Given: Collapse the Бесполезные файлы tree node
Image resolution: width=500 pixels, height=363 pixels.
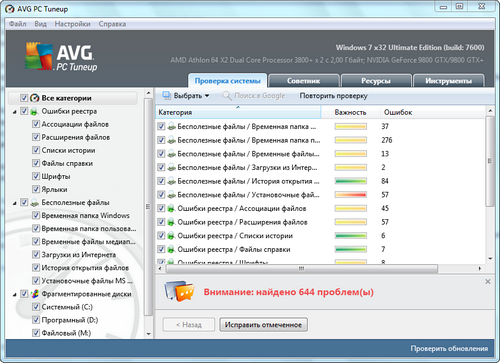Looking at the screenshot, I should (15, 203).
